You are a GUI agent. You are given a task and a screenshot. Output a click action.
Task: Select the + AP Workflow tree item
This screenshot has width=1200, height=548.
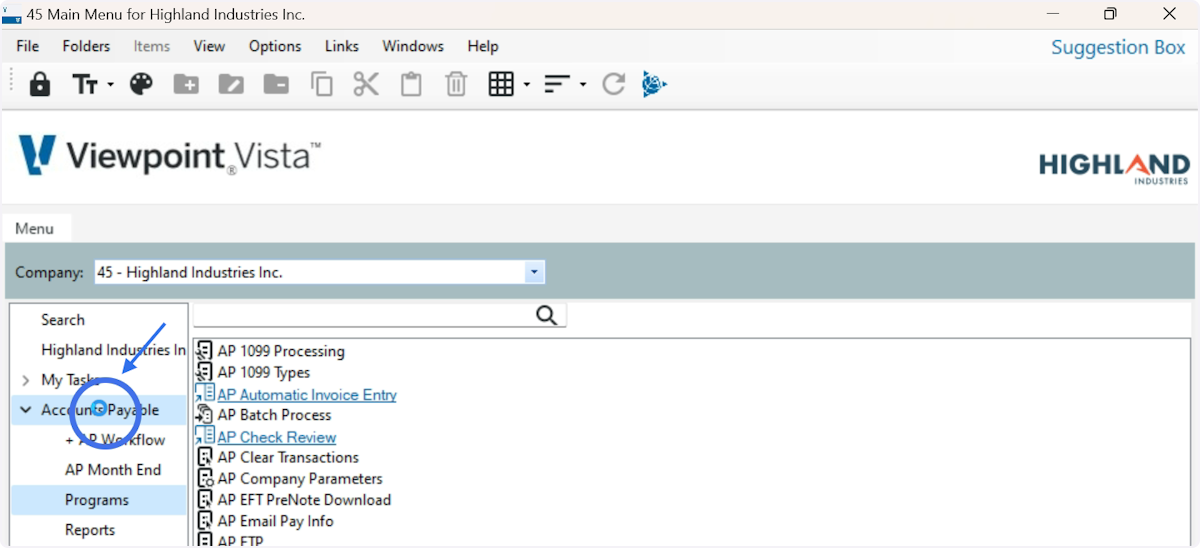coord(115,440)
